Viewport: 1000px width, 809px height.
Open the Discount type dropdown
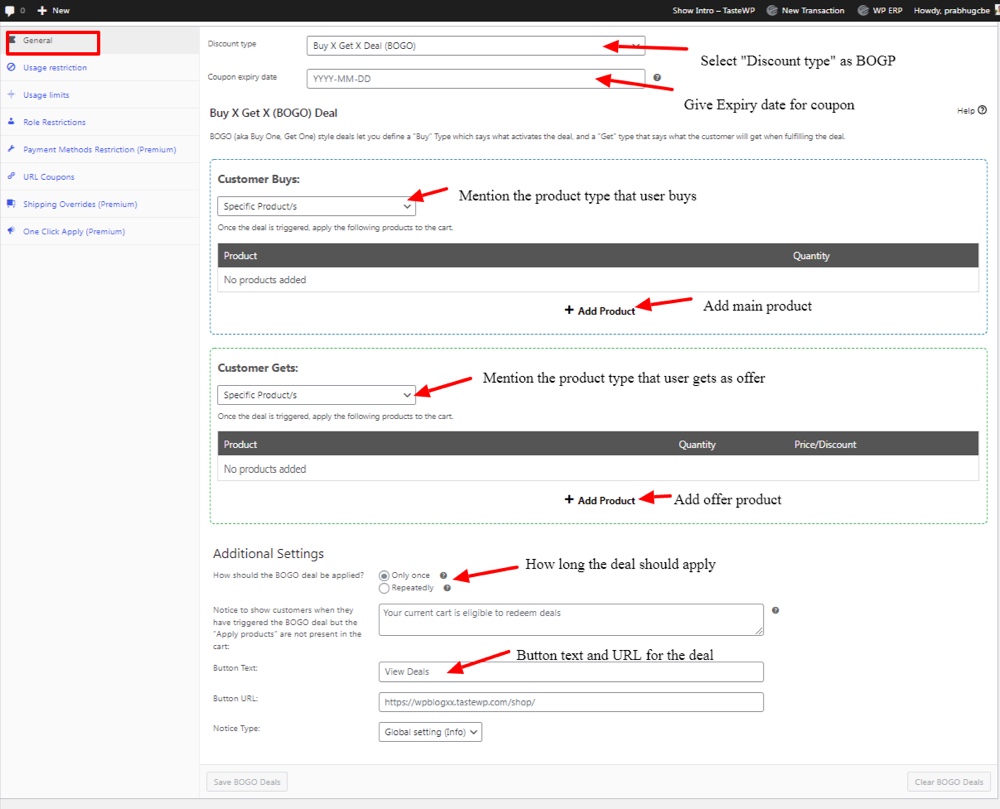click(x=475, y=46)
